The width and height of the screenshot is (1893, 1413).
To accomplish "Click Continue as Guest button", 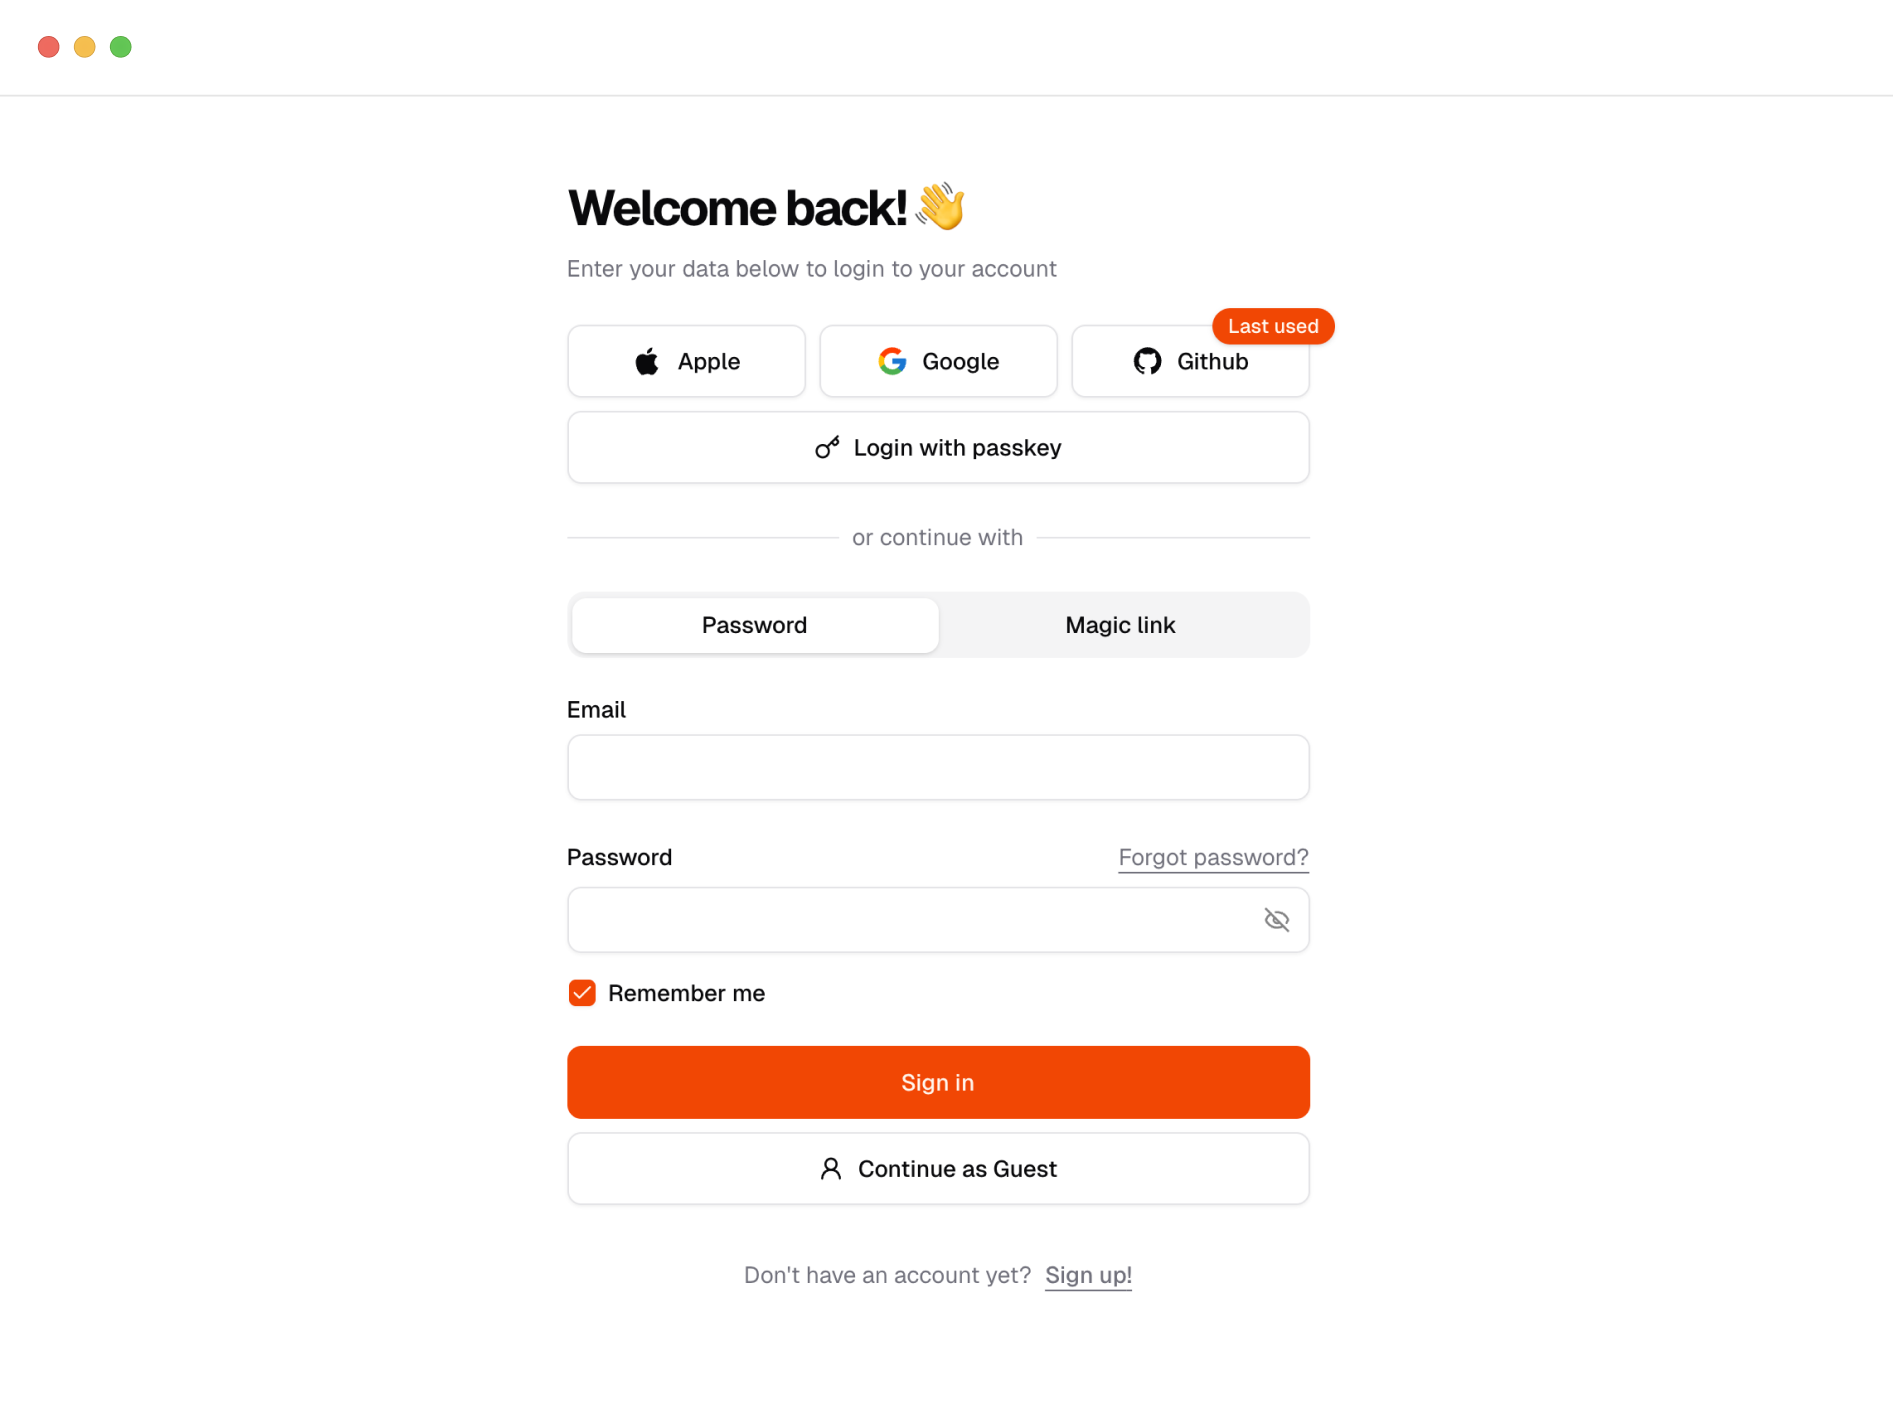I will (938, 1168).
